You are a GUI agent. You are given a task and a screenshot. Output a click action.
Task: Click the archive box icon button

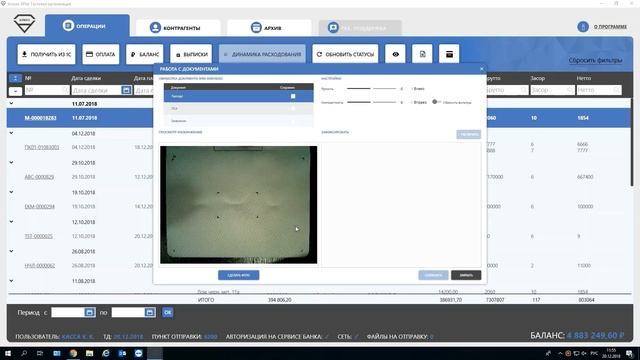pyautogui.click(x=449, y=54)
